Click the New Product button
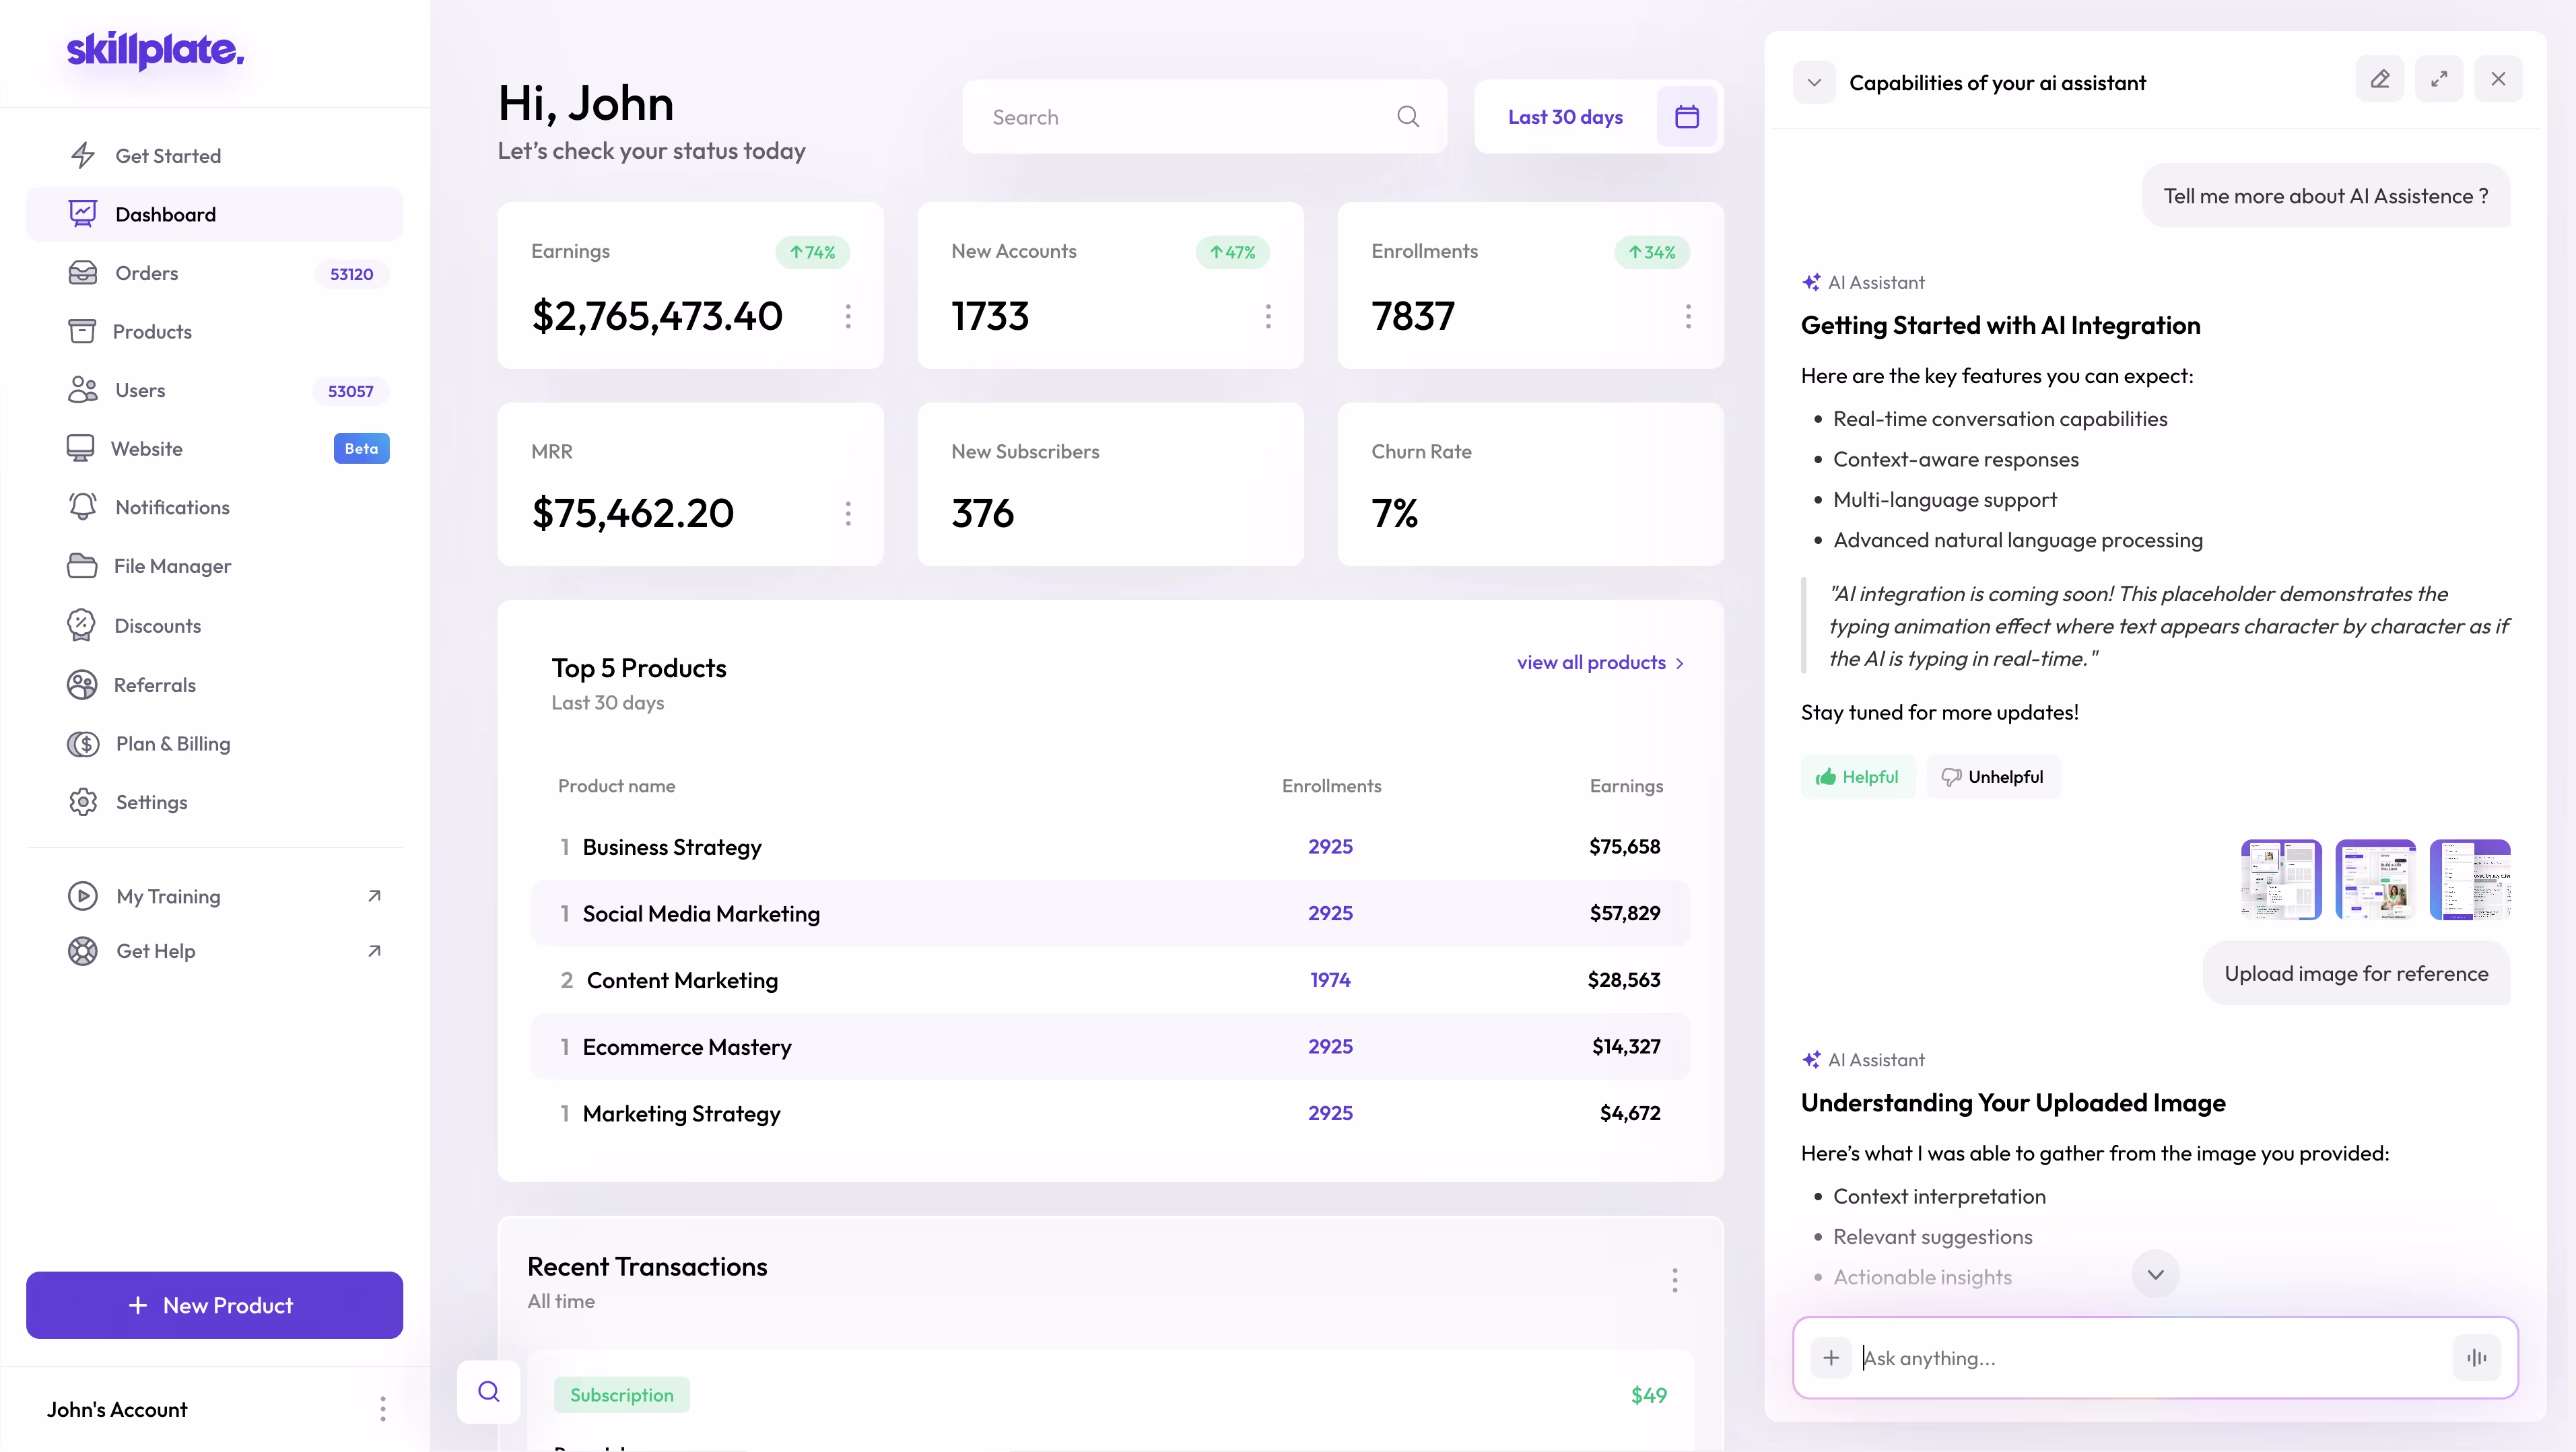Screen dimensions: 2576x1452 click(x=214, y=1305)
